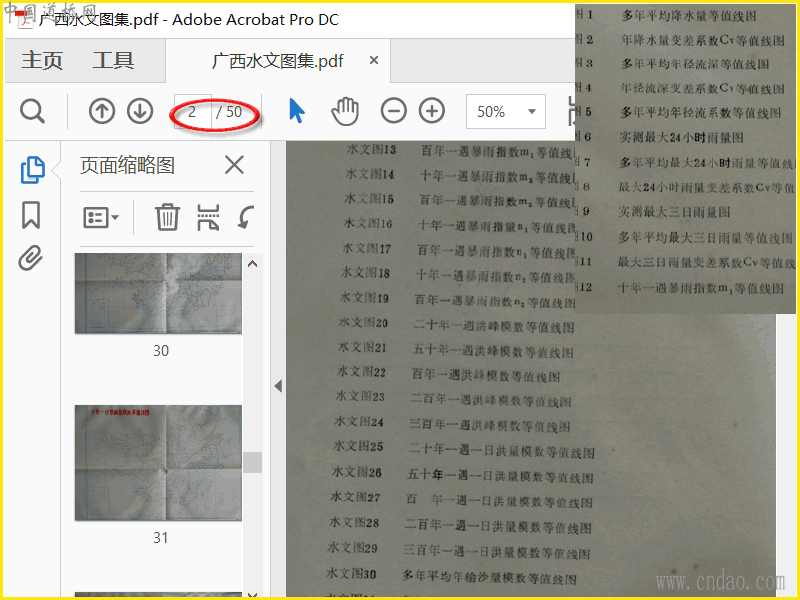The image size is (800, 600).
Task: Select page 31 thumbnail
Action: (x=158, y=463)
